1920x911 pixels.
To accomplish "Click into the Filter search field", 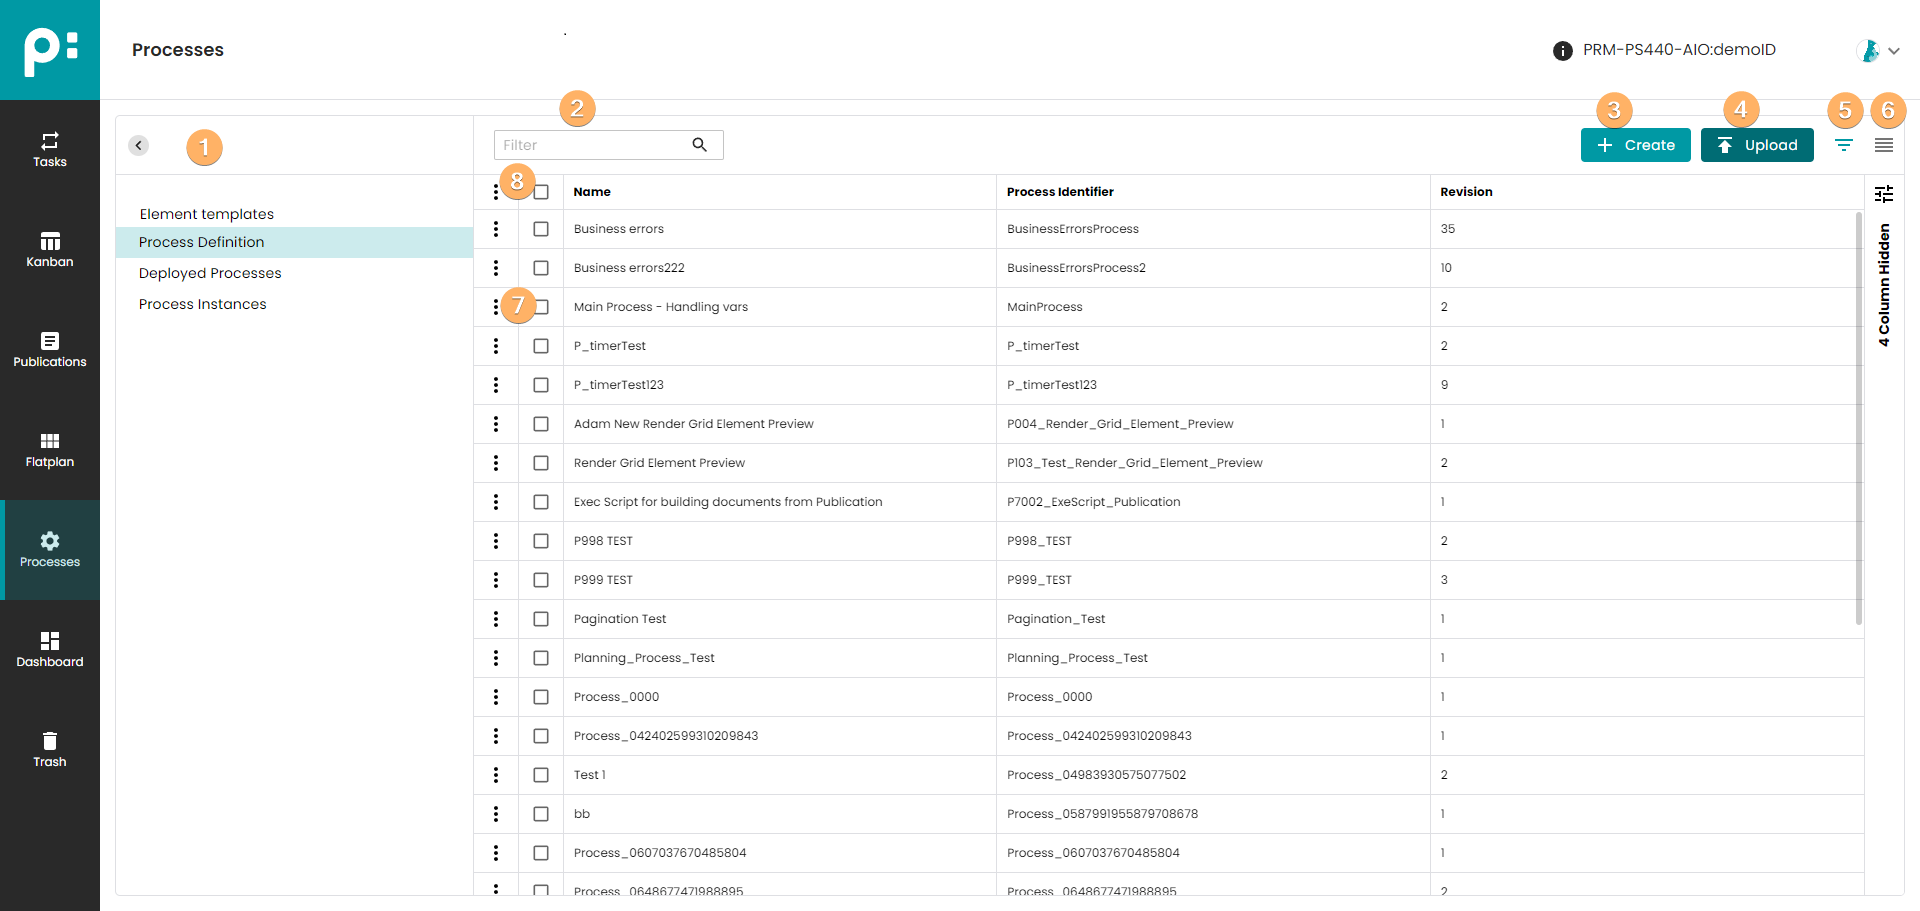I will (x=590, y=145).
